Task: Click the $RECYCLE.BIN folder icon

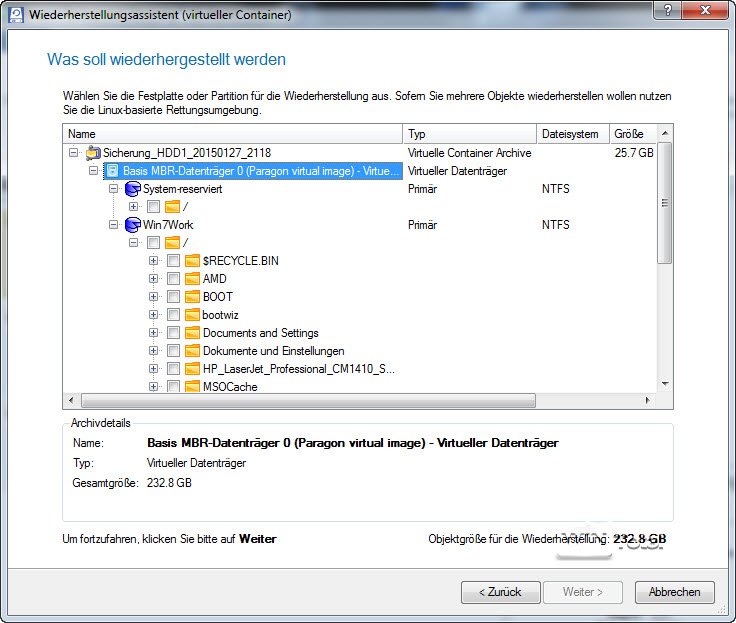Action: pyautogui.click(x=192, y=261)
